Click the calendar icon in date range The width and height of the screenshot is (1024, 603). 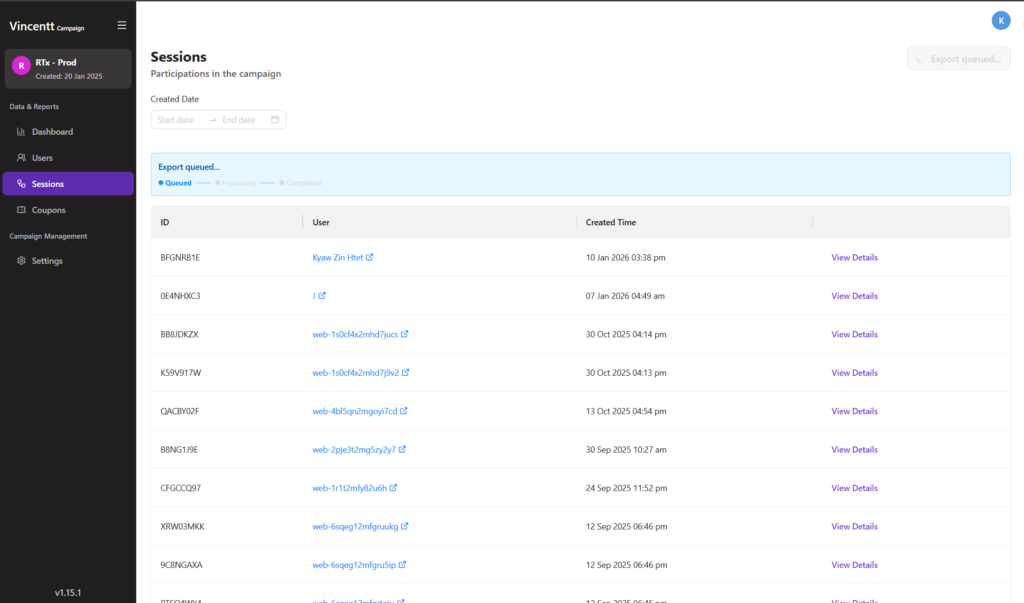275,120
